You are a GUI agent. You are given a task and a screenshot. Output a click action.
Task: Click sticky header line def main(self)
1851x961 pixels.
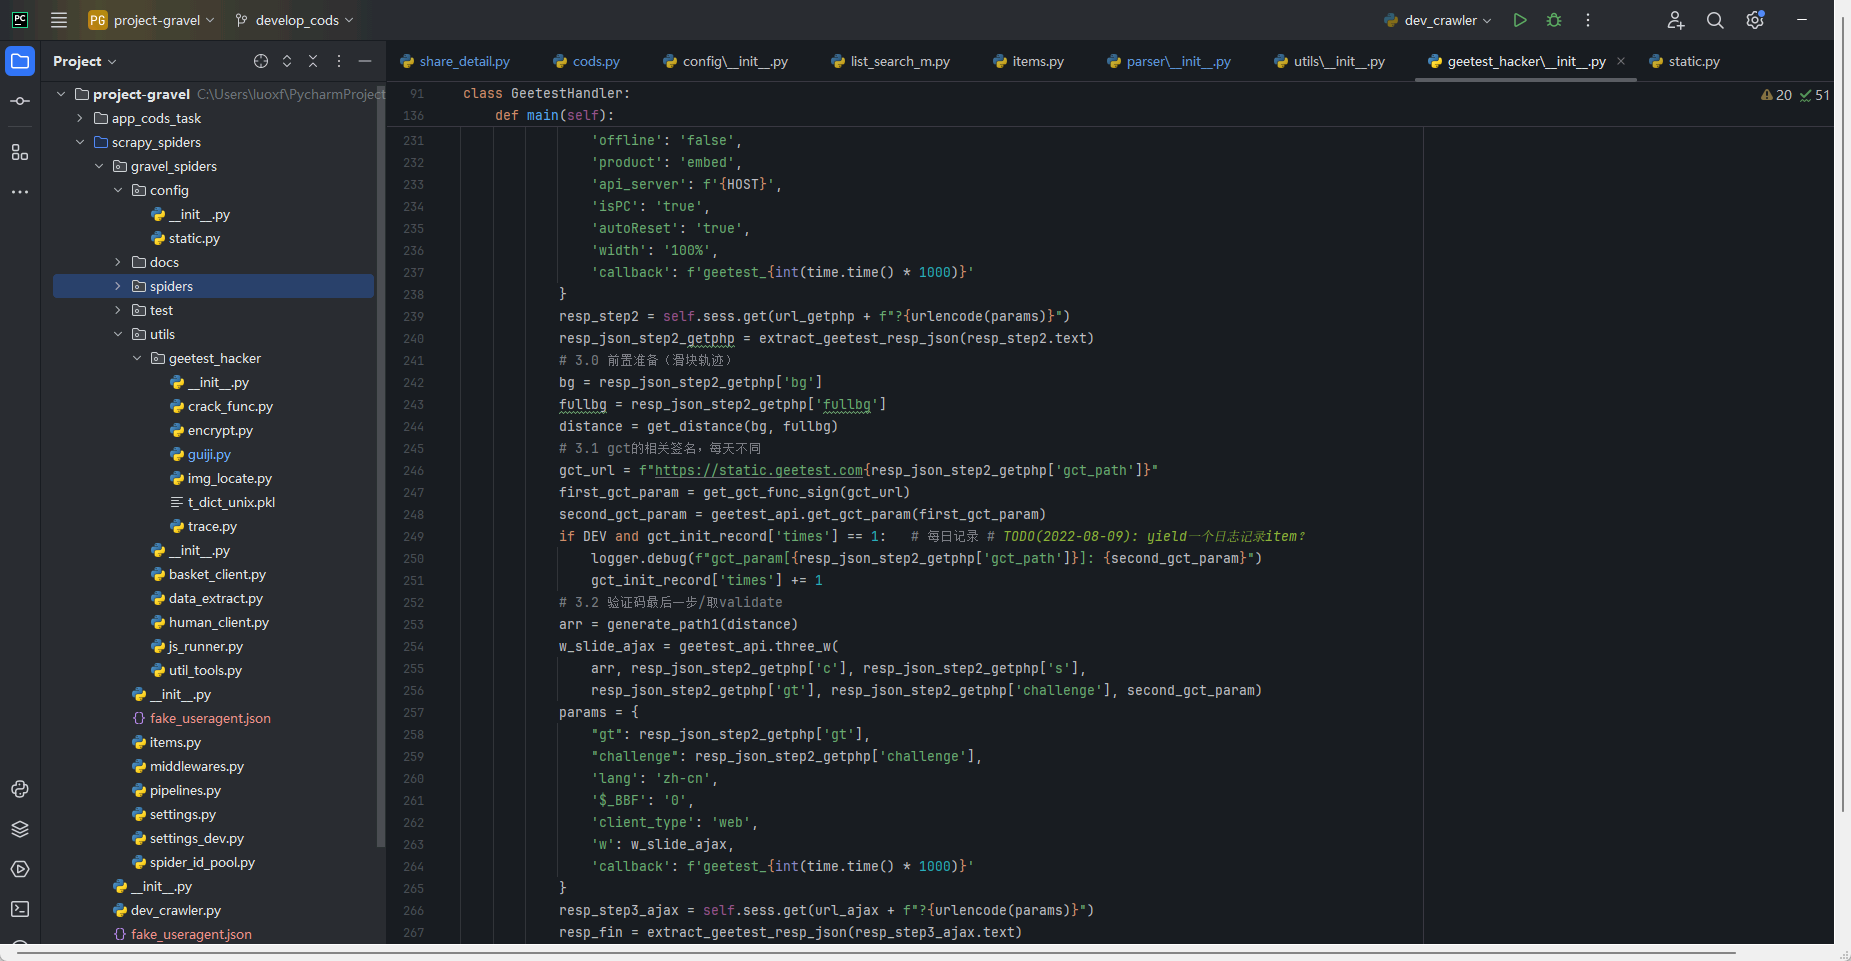point(554,115)
